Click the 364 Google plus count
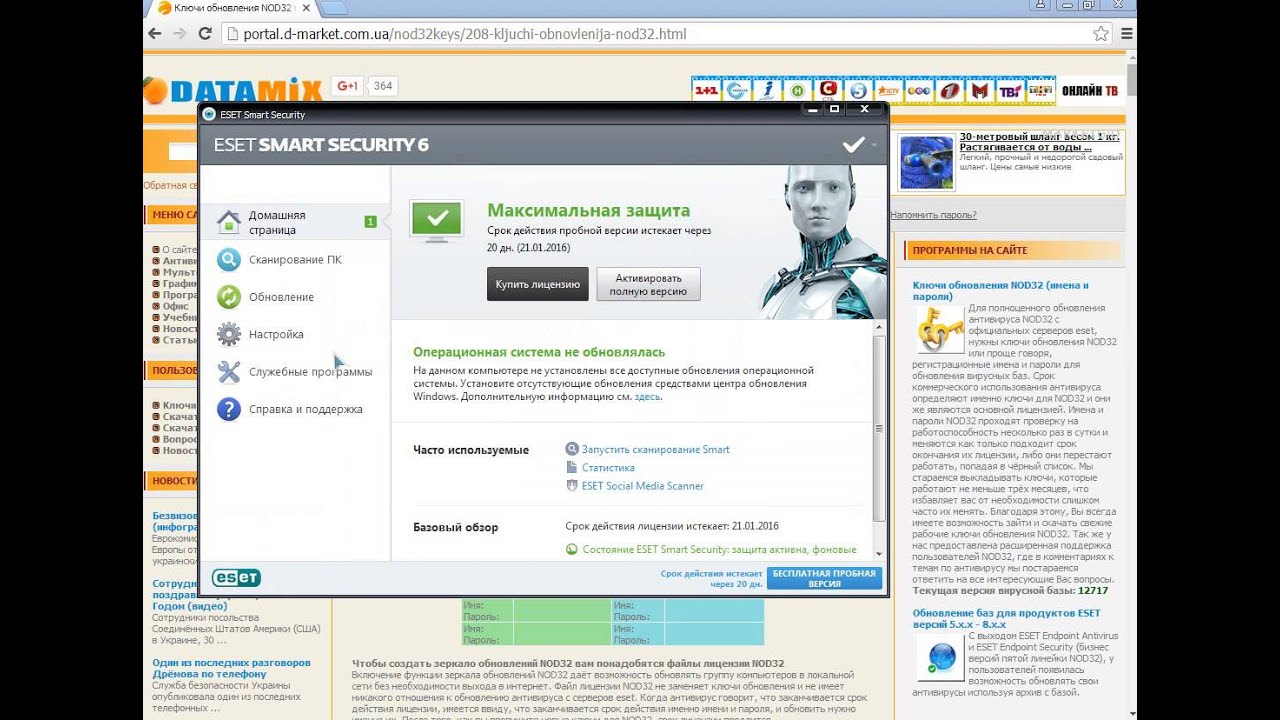Screen dimensions: 1280x720 (x=383, y=86)
